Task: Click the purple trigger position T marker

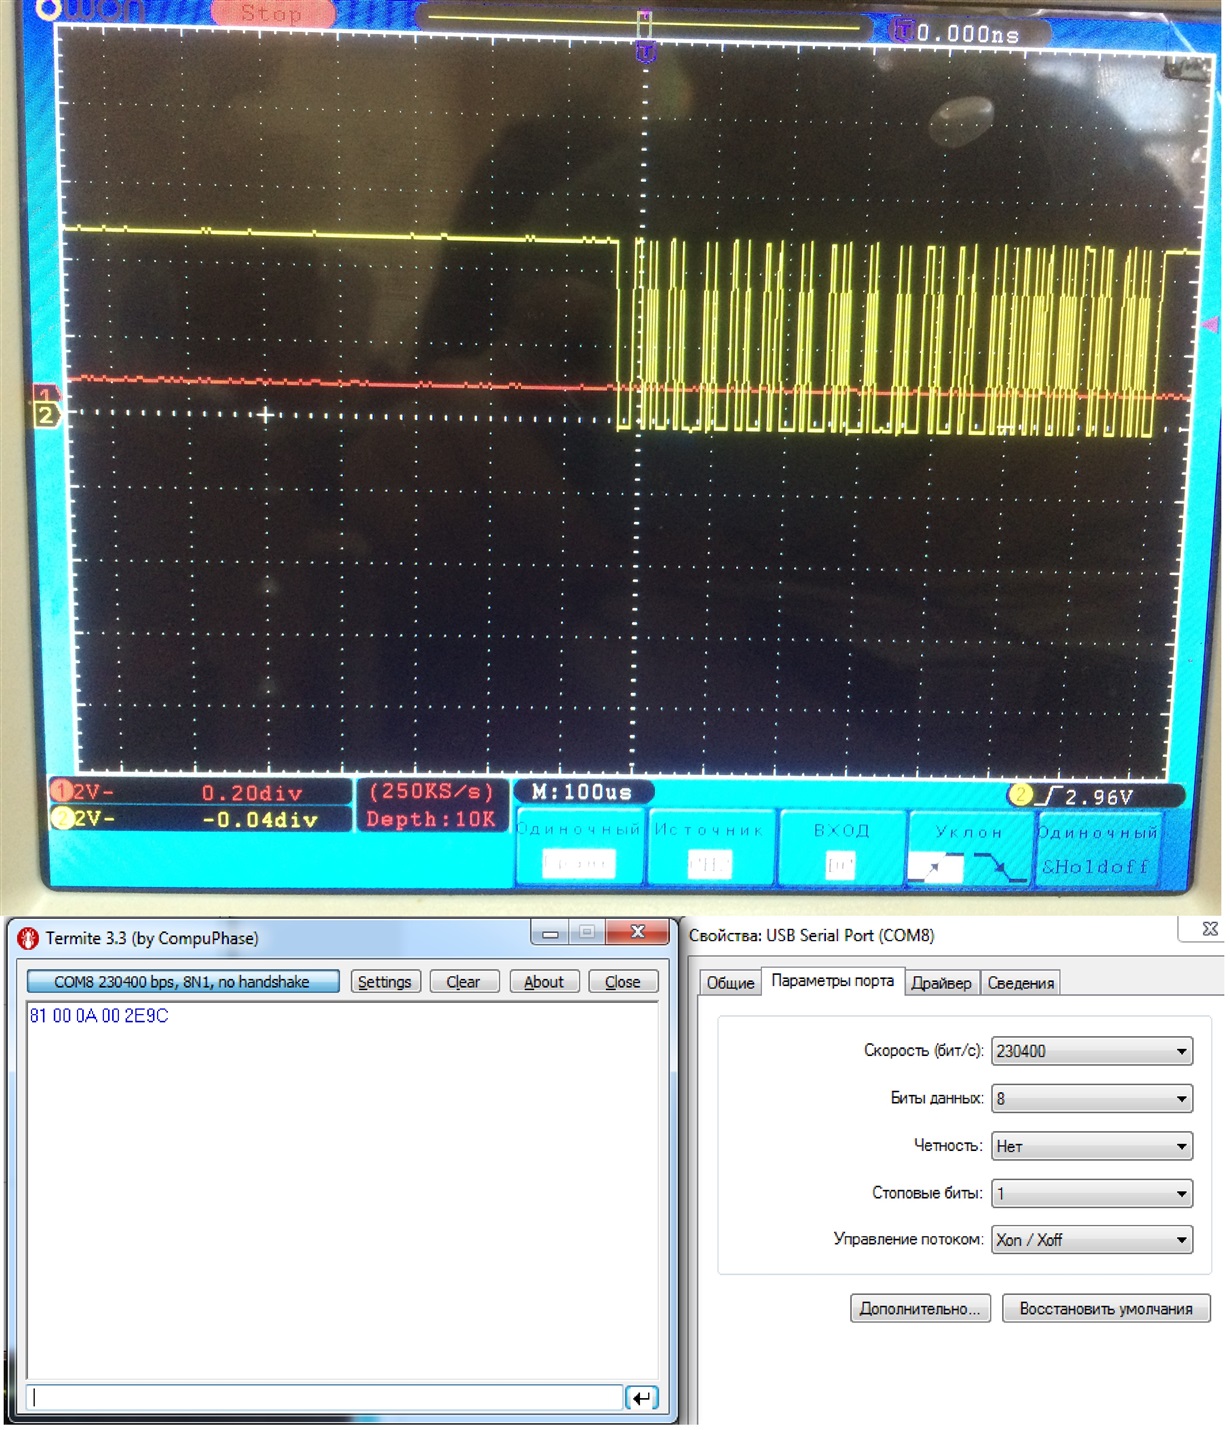Action: tap(645, 51)
